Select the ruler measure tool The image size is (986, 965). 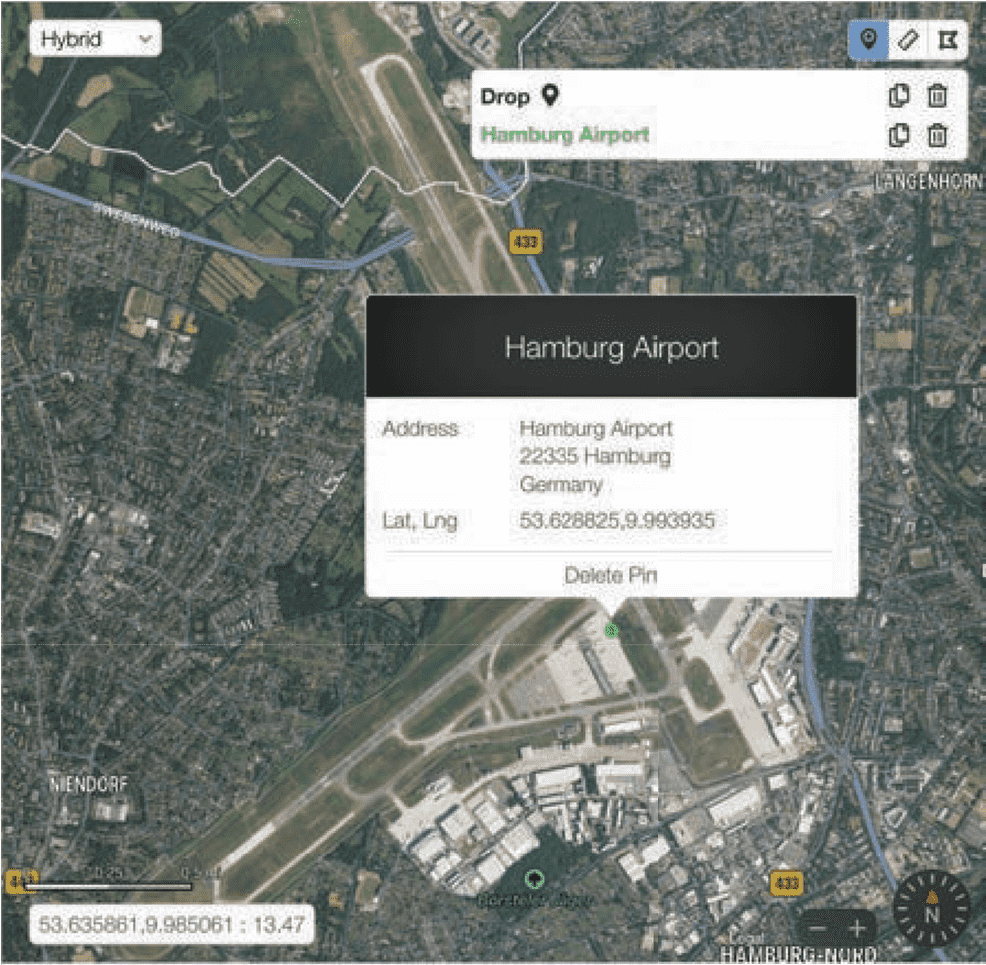(x=907, y=40)
